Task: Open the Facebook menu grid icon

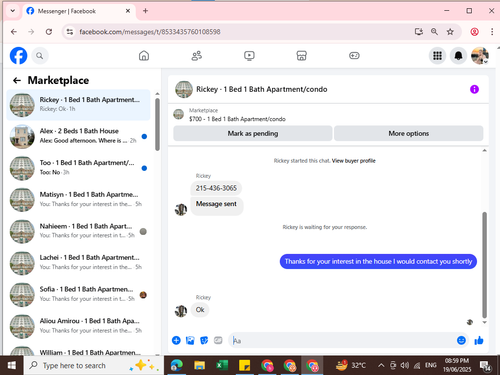Action: pos(437,56)
